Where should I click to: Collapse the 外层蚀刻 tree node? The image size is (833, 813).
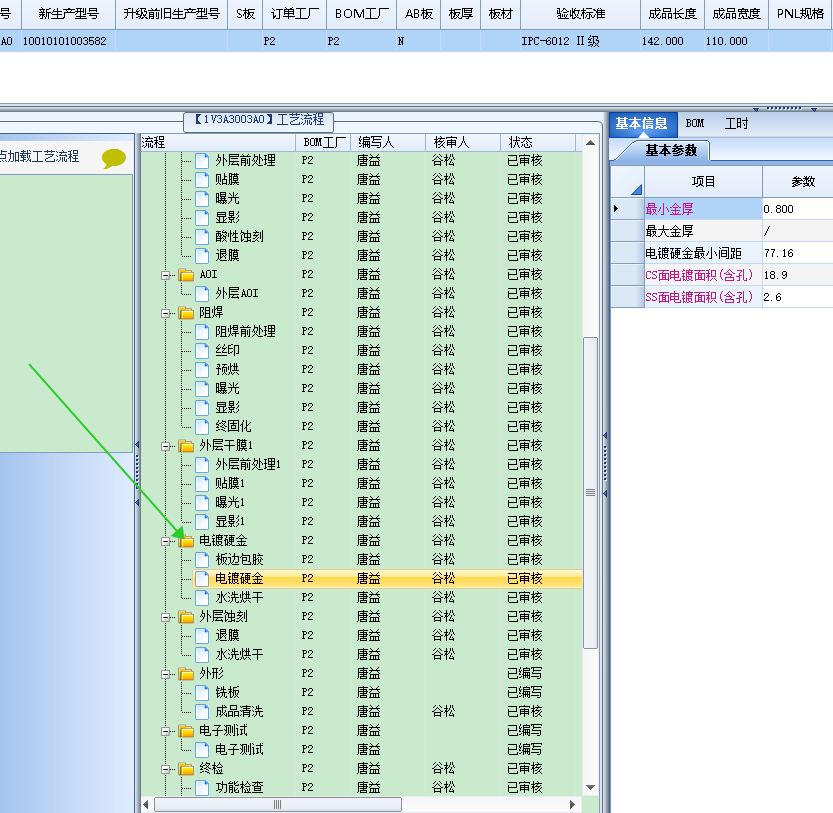coord(166,617)
